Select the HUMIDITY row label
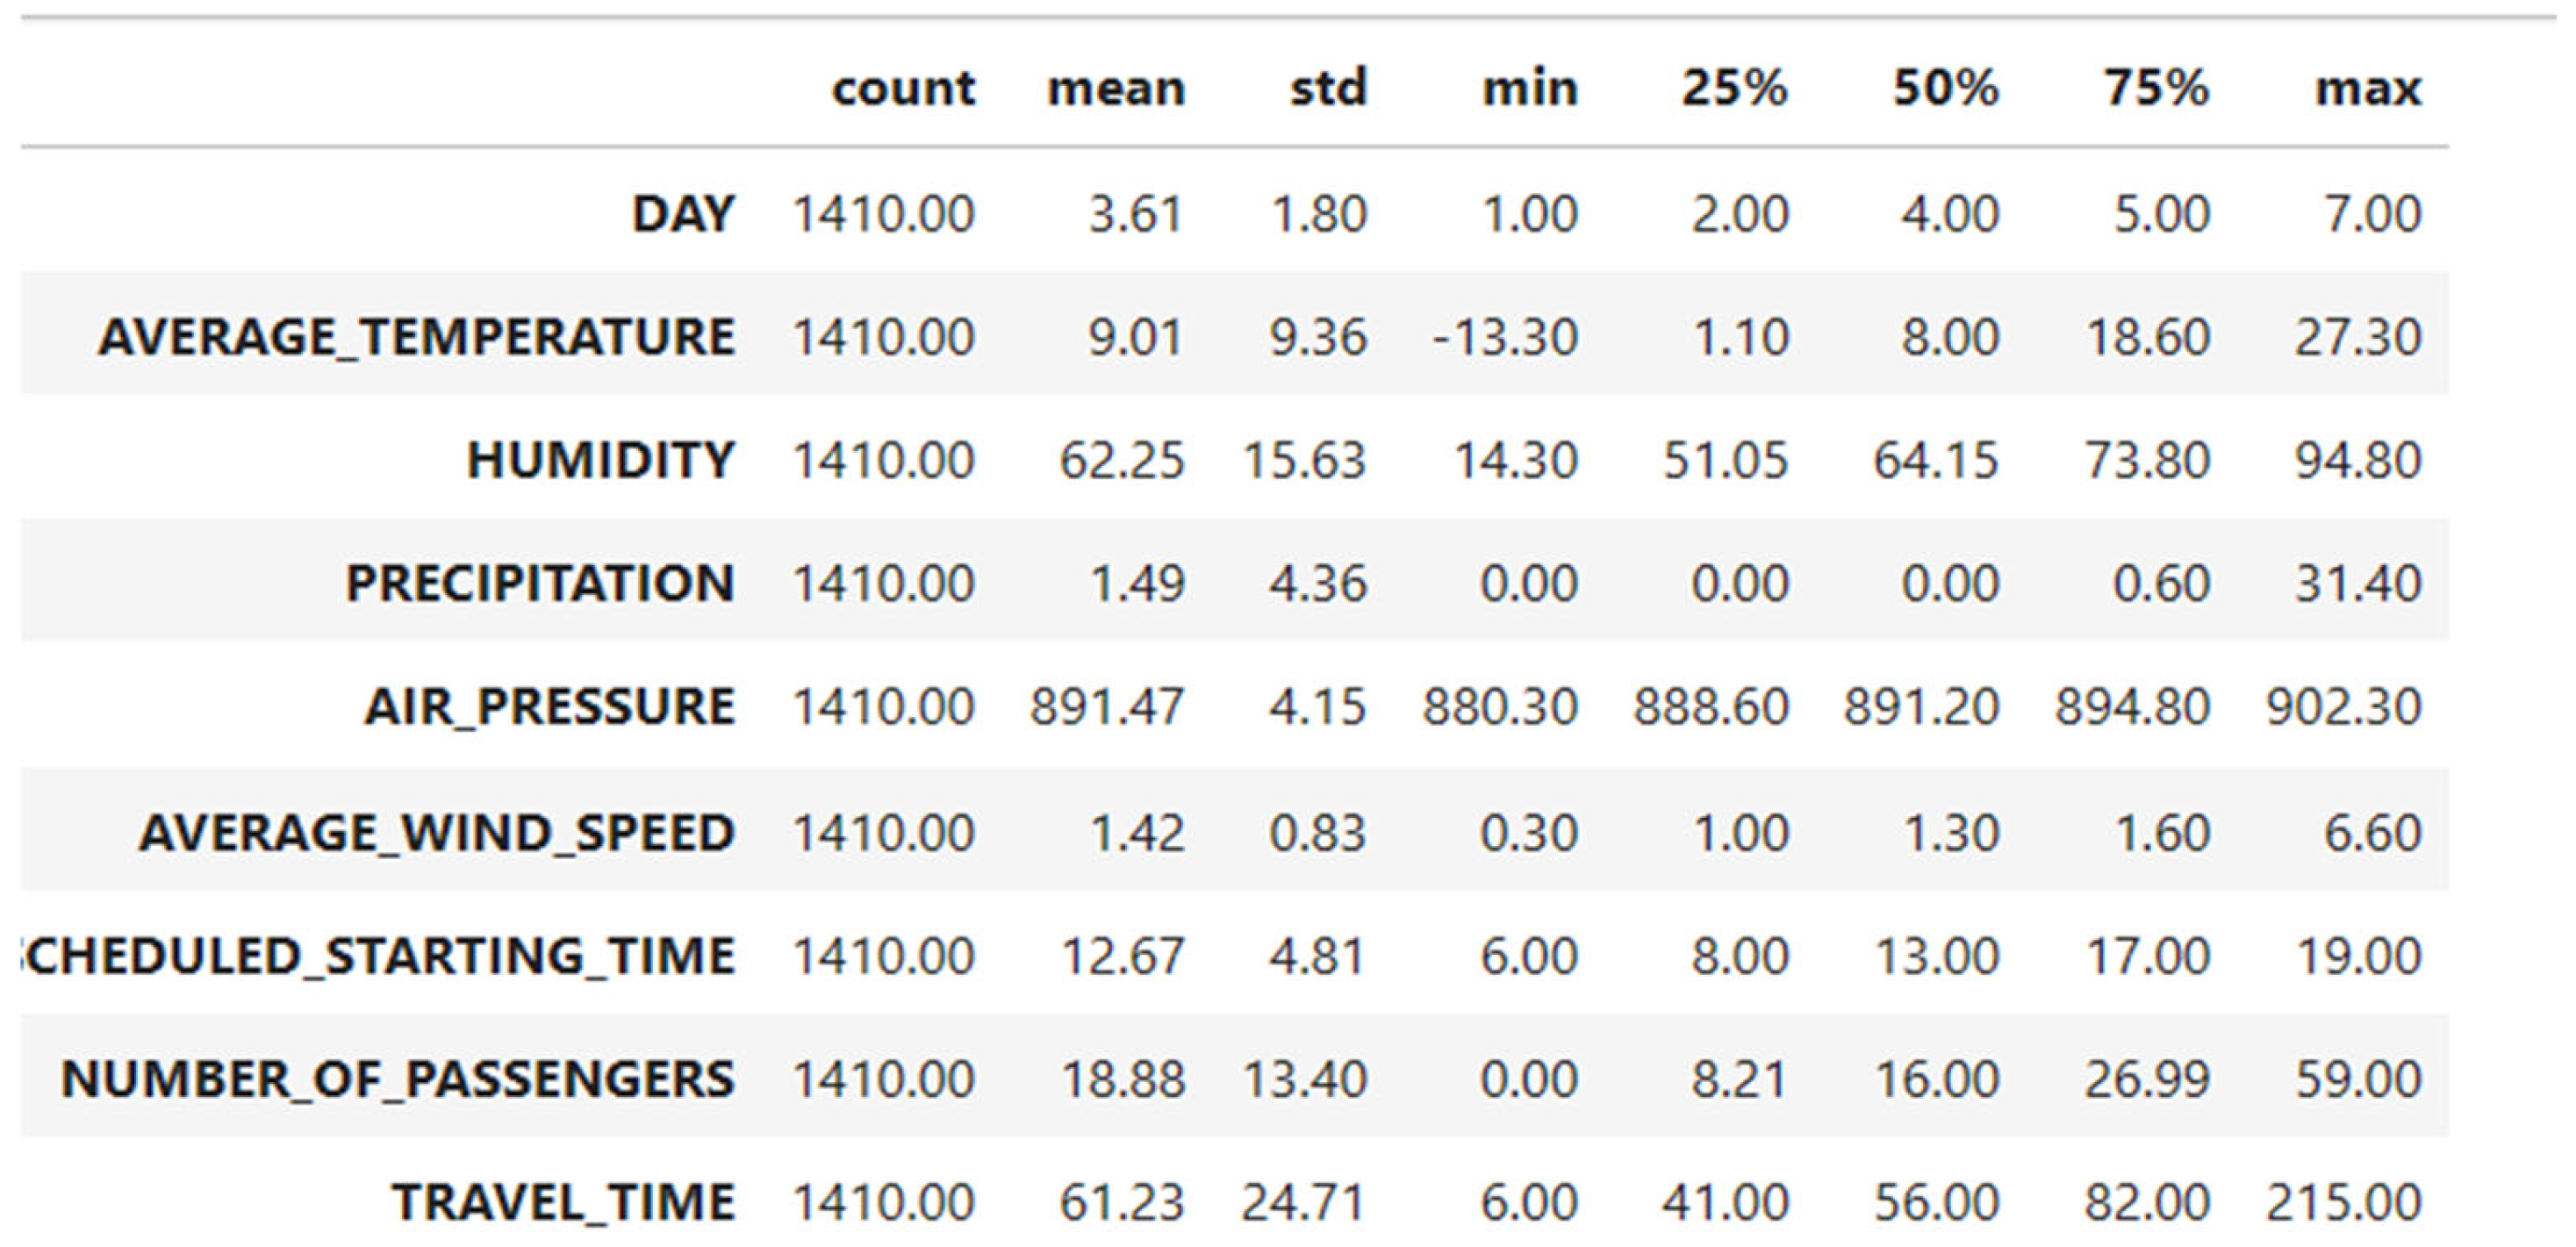The height and width of the screenshot is (1247, 2576). point(601,460)
